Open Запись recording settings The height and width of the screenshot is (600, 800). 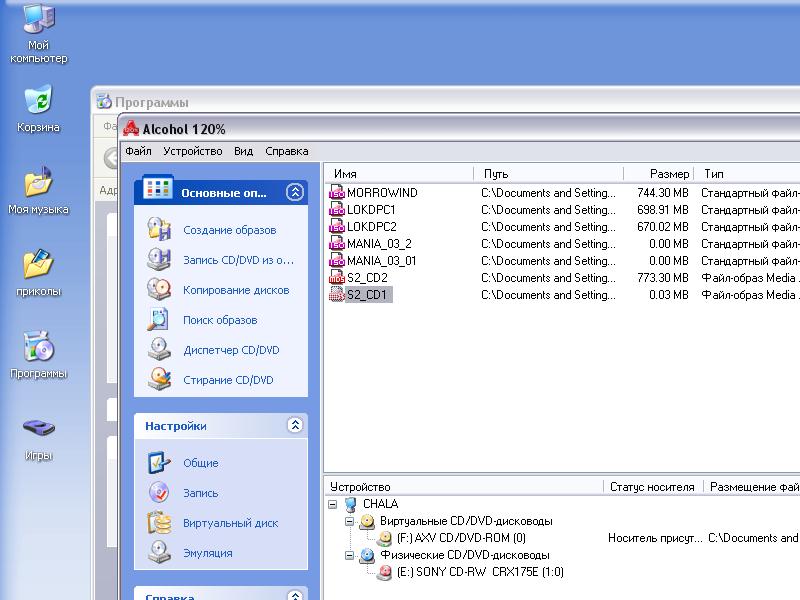click(200, 493)
